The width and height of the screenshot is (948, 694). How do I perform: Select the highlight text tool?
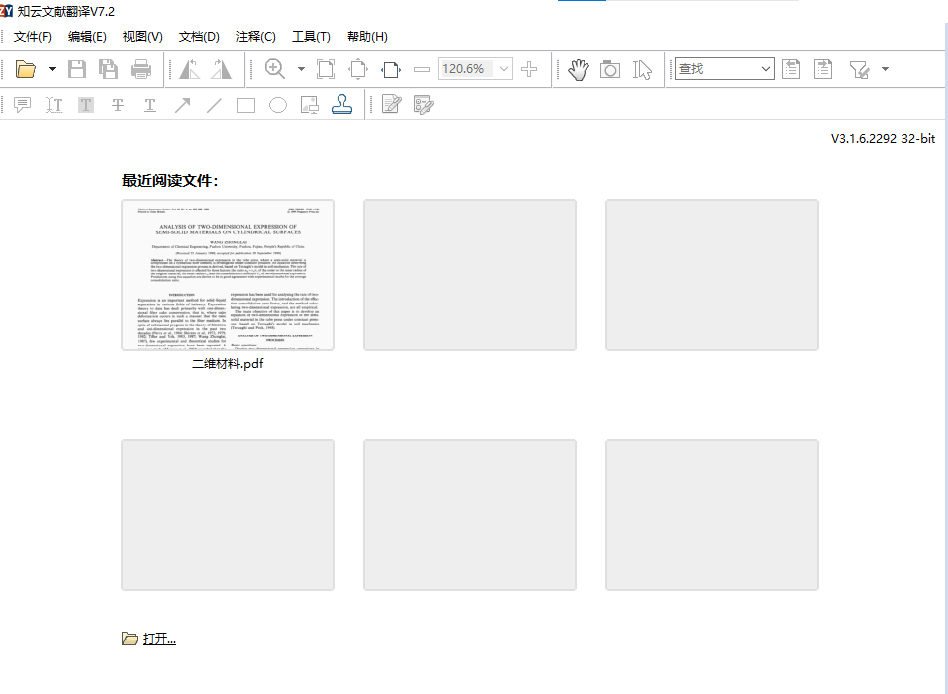86,105
